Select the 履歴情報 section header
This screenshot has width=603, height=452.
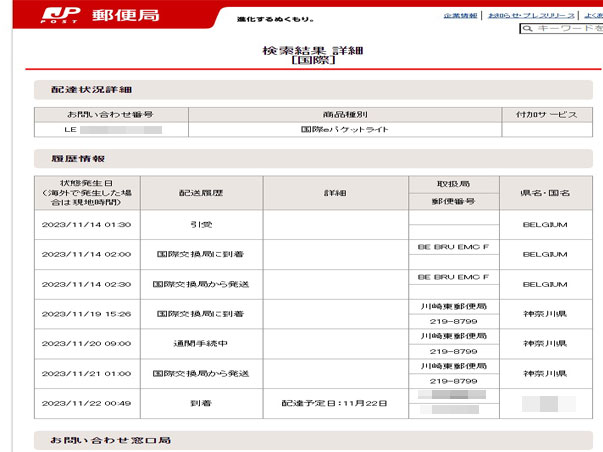(71, 158)
